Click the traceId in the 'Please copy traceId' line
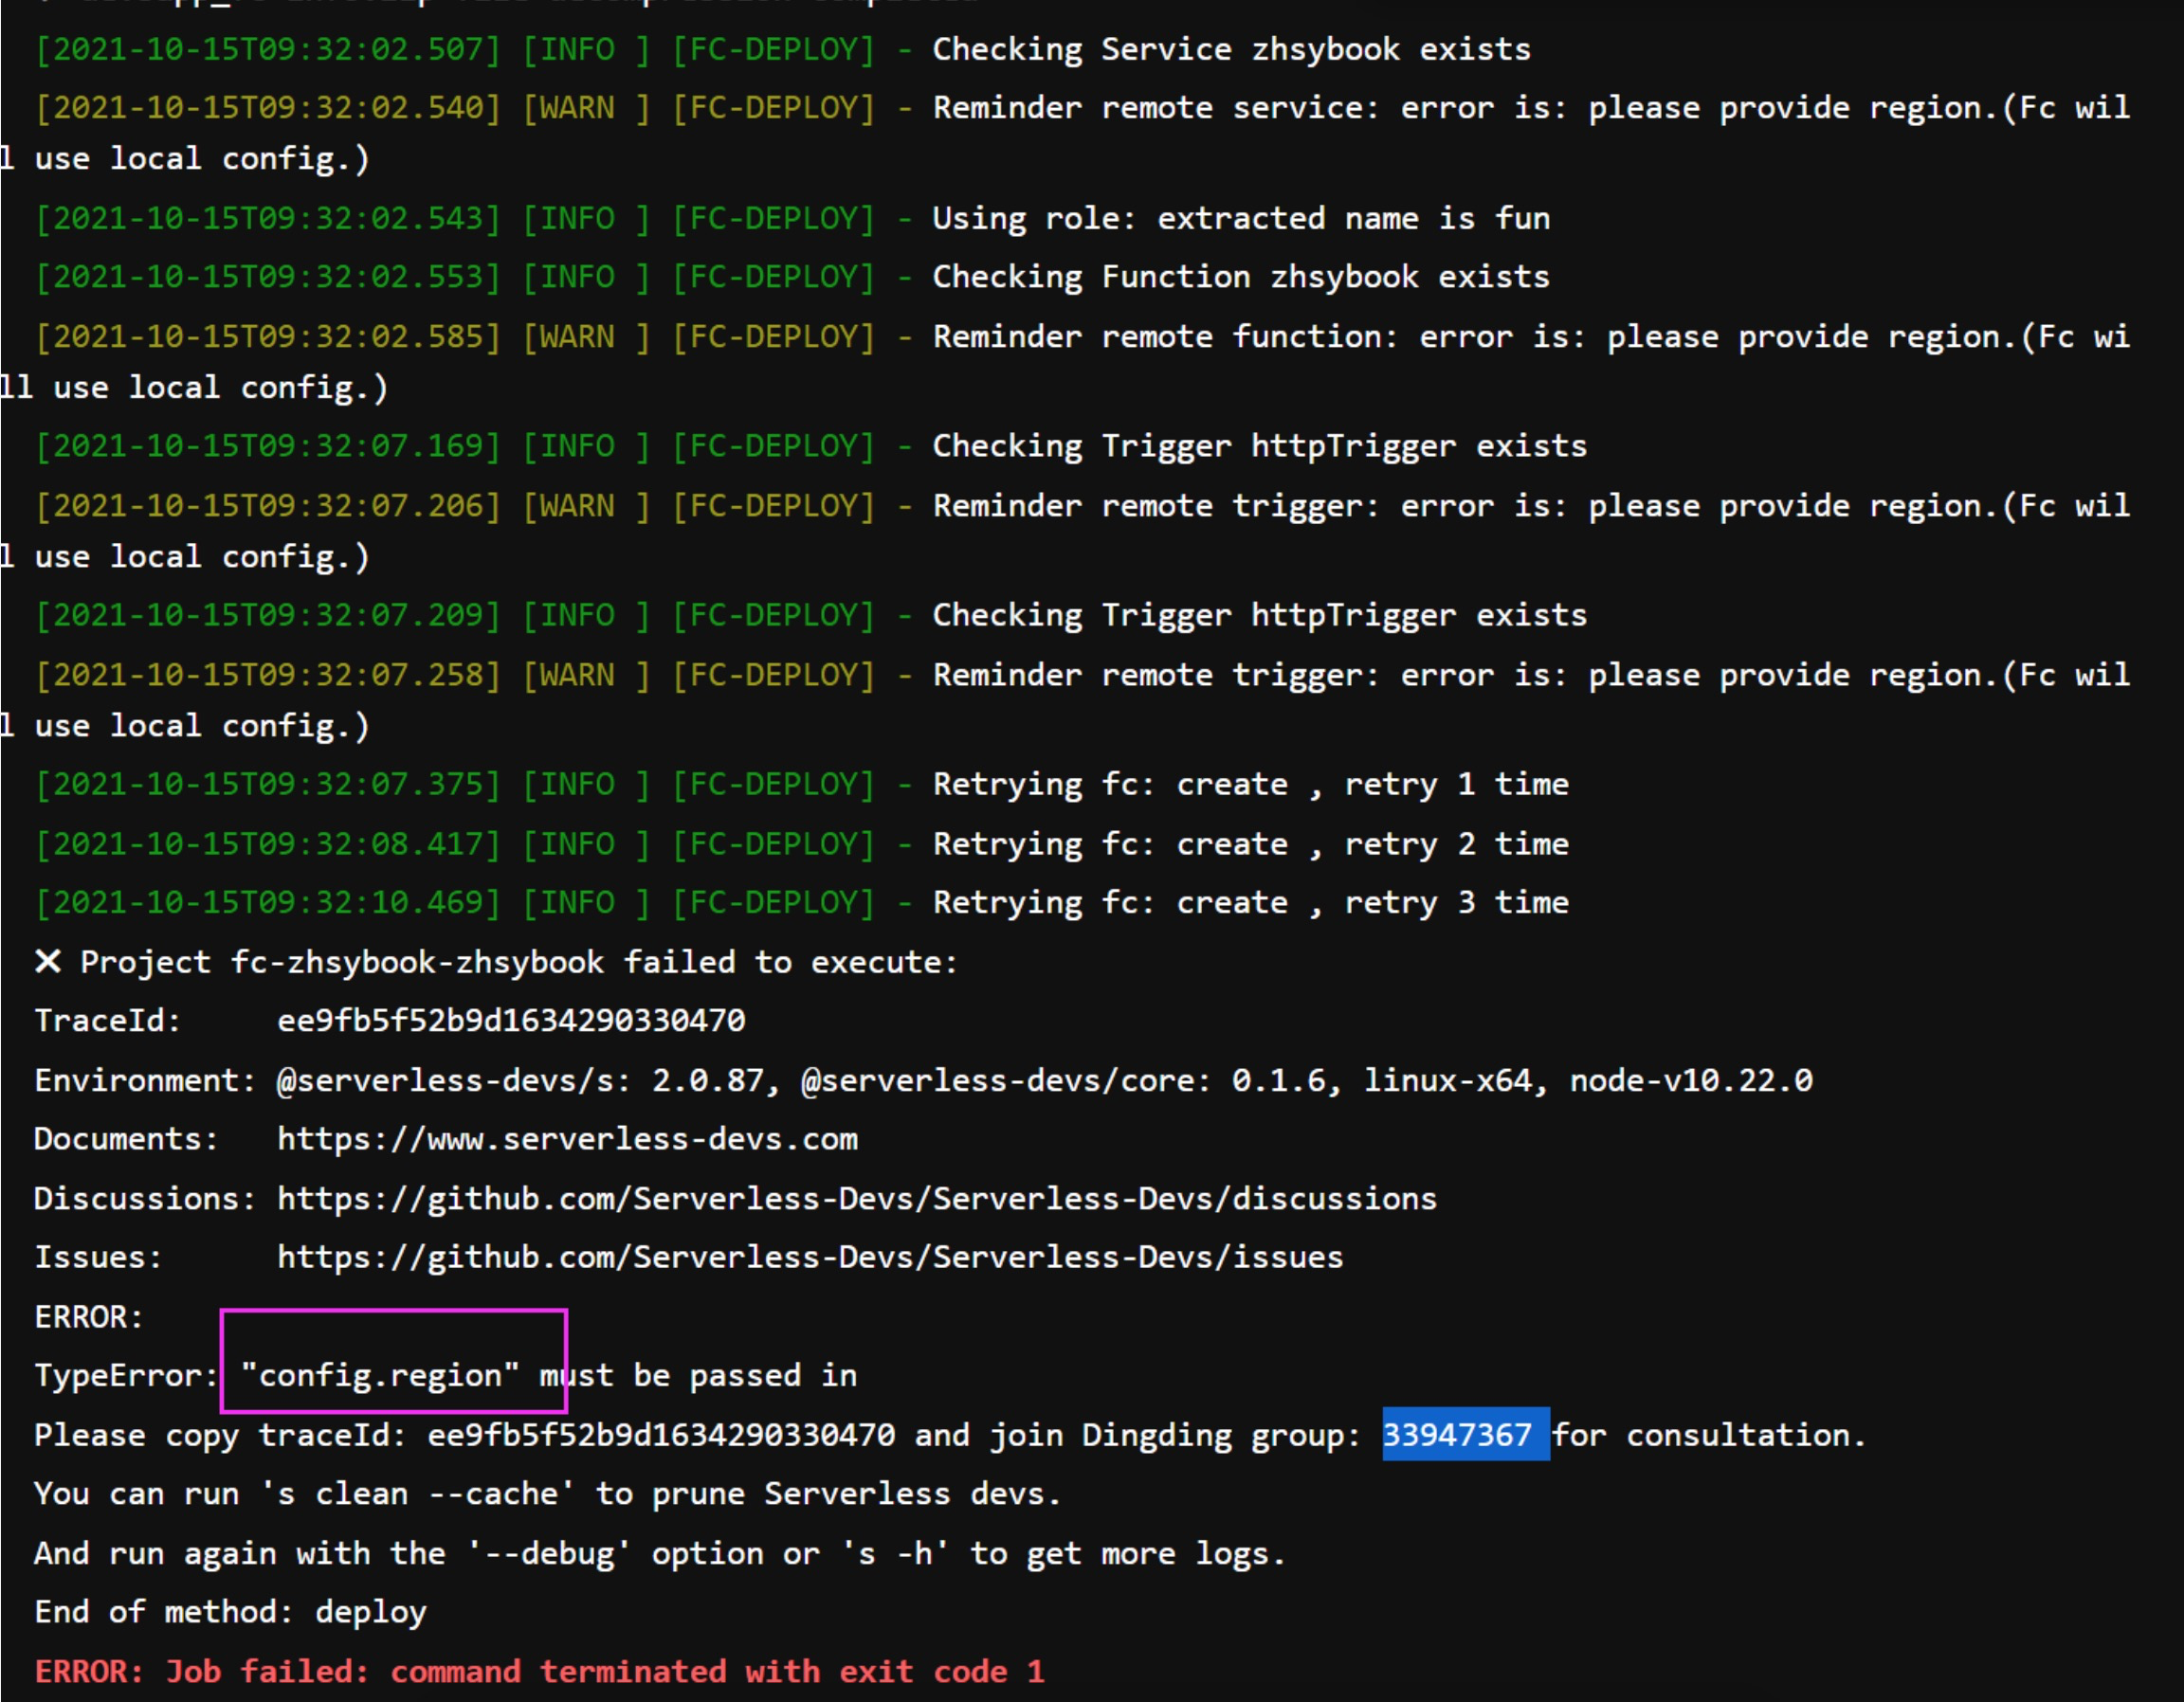Image resolution: width=2184 pixels, height=1702 pixels. pyautogui.click(x=661, y=1435)
